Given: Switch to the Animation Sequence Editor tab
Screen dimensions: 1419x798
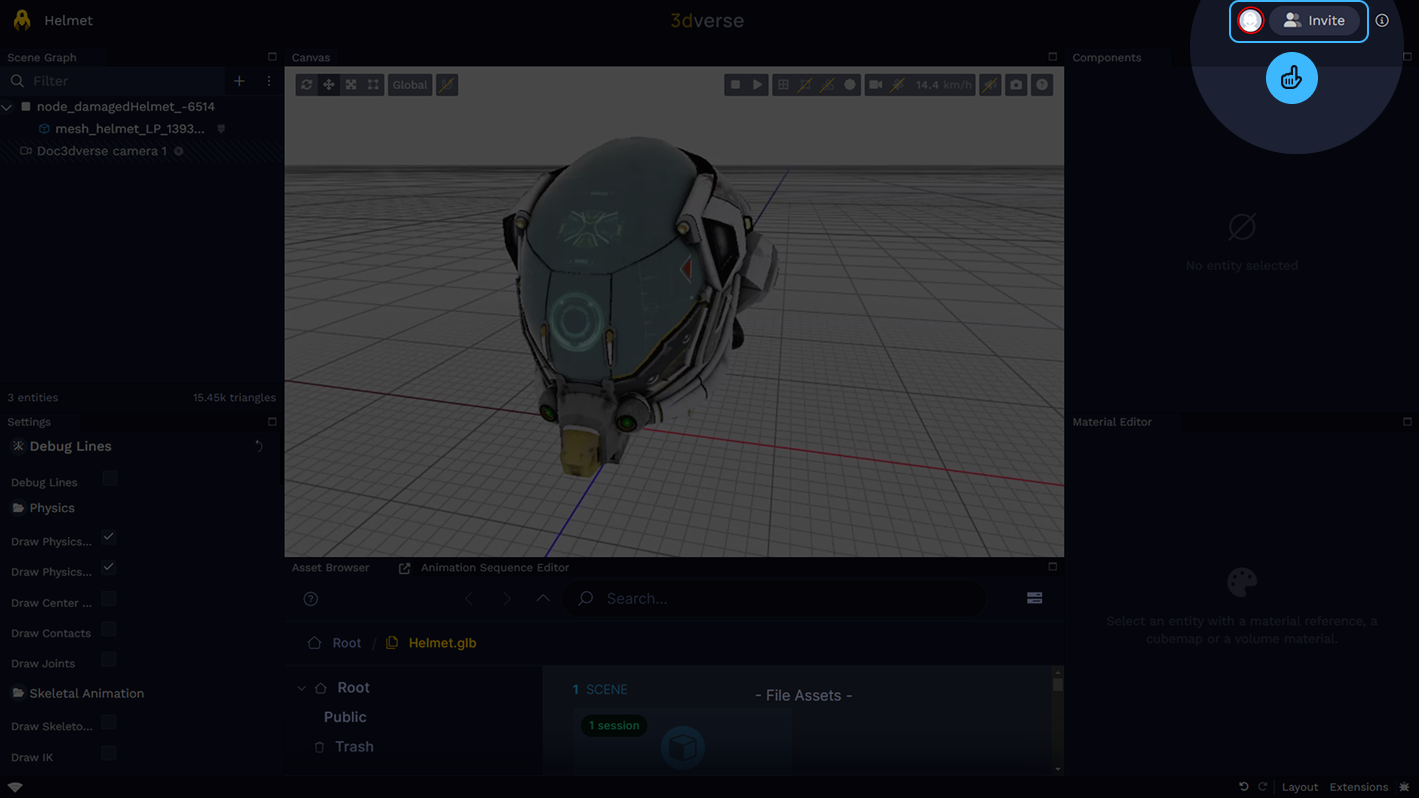Looking at the screenshot, I should [x=494, y=568].
